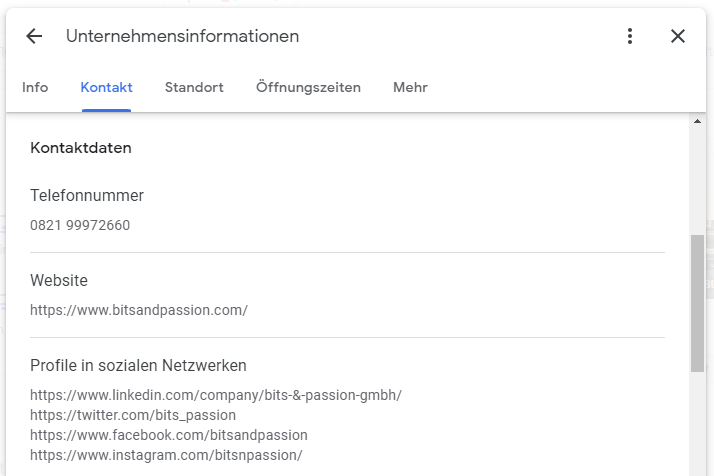
Task: Go to the Öffnungszeiten tab
Action: 308,87
